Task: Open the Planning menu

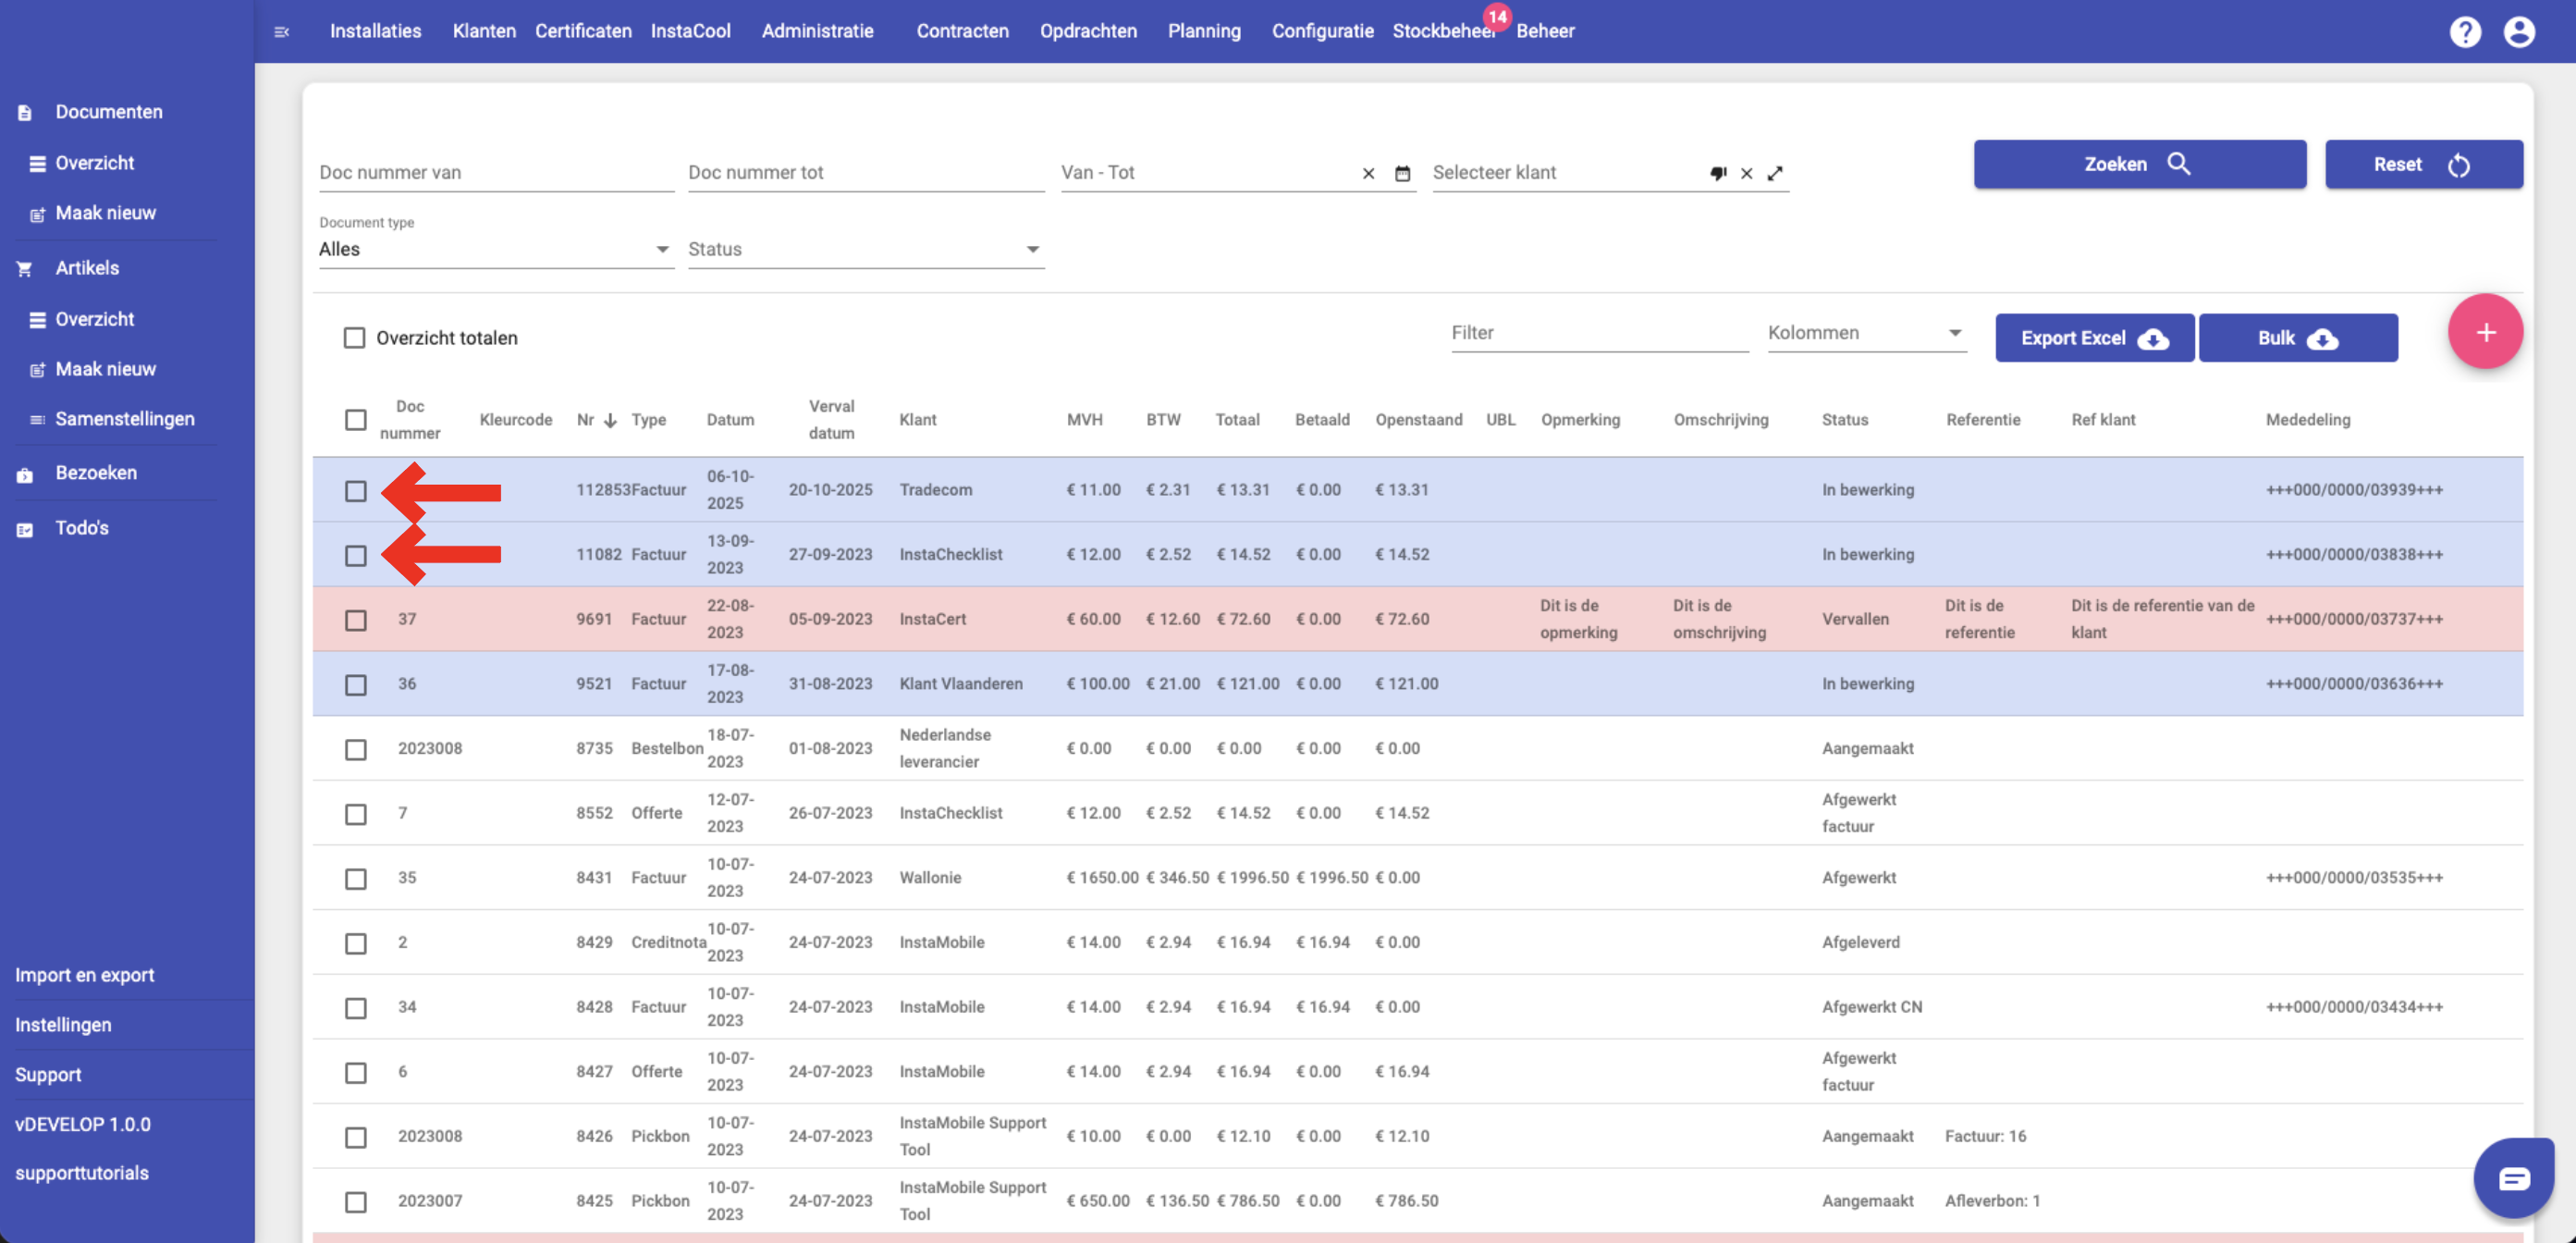Action: 1203,31
